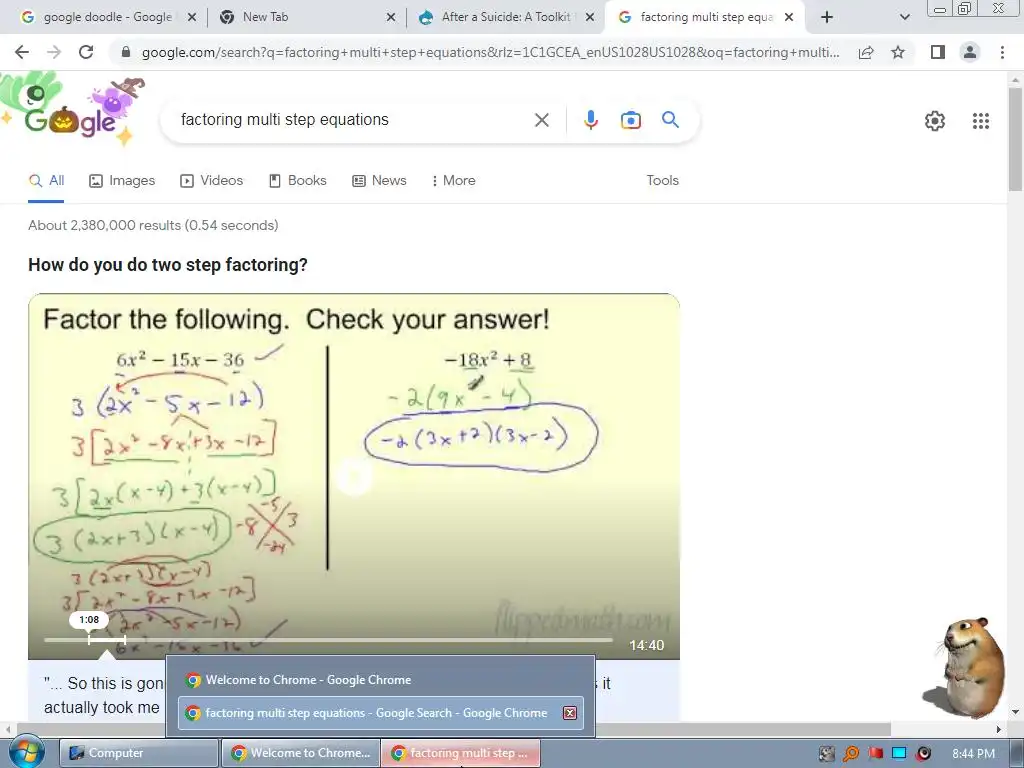Open Google quick settings gear
Screen dimensions: 1024x768
[935, 121]
